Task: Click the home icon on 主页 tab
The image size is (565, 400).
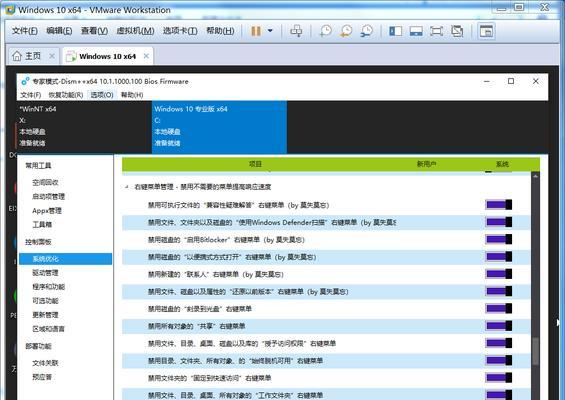Action: point(17,56)
